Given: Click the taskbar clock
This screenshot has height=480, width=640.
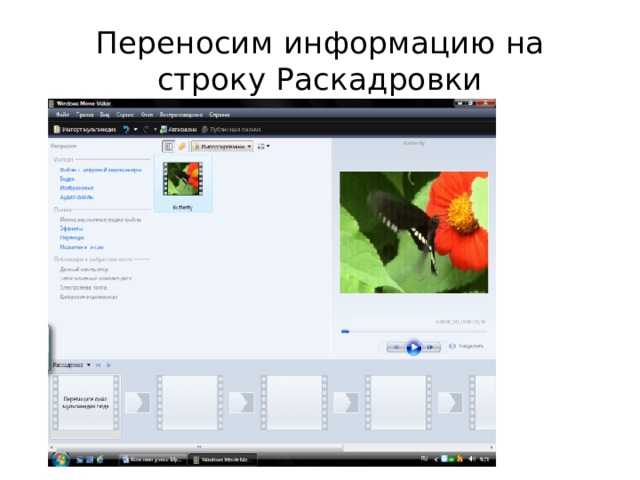Looking at the screenshot, I should coord(484,460).
